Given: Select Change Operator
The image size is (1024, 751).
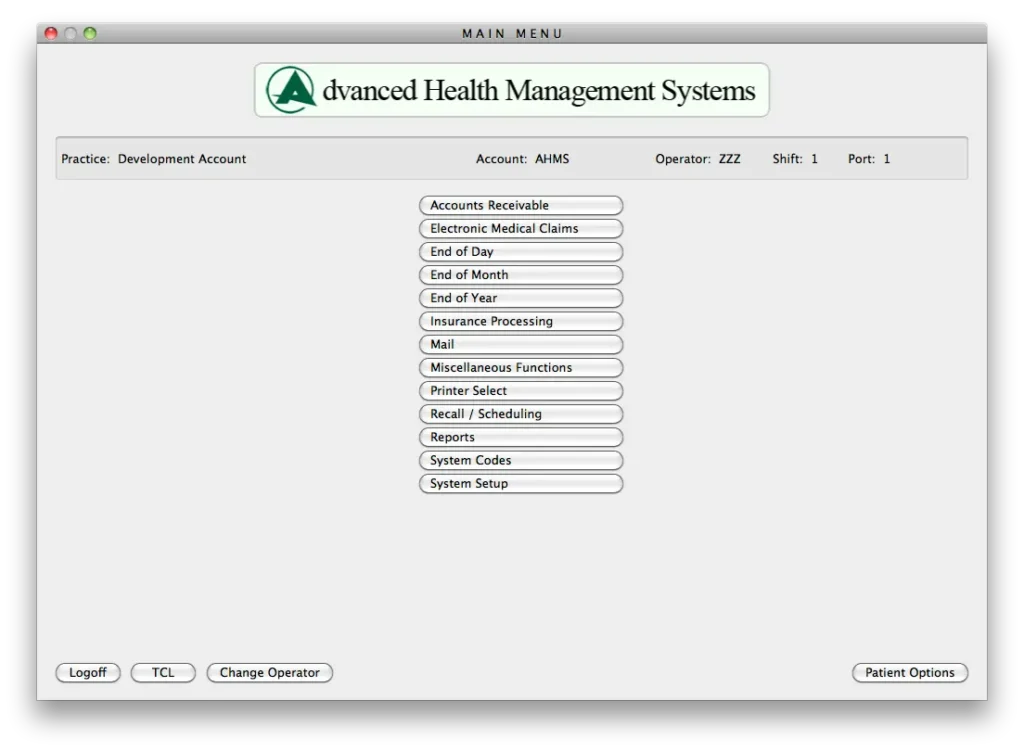Looking at the screenshot, I should point(269,672).
